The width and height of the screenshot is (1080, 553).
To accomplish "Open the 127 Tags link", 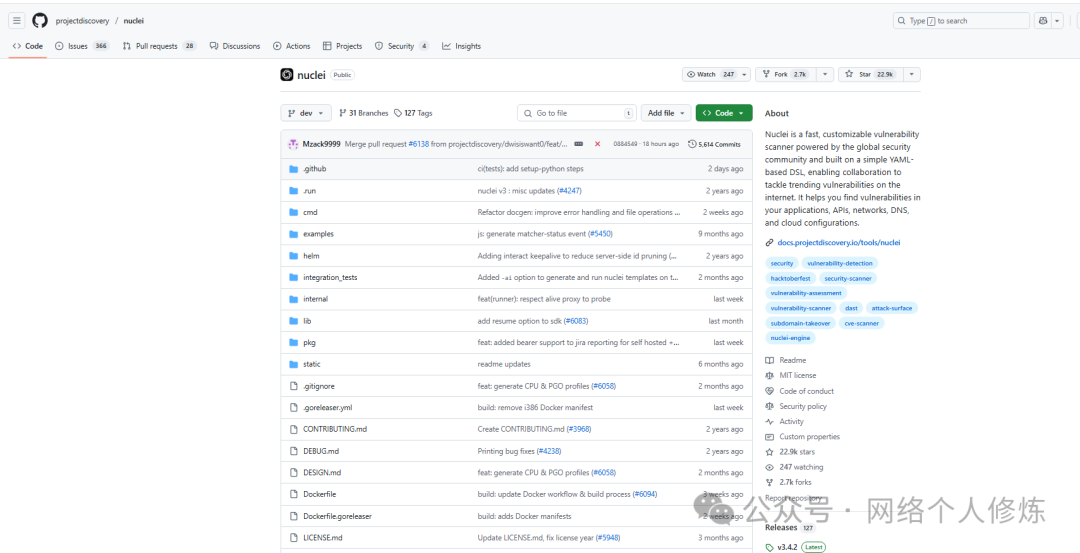I will [413, 113].
